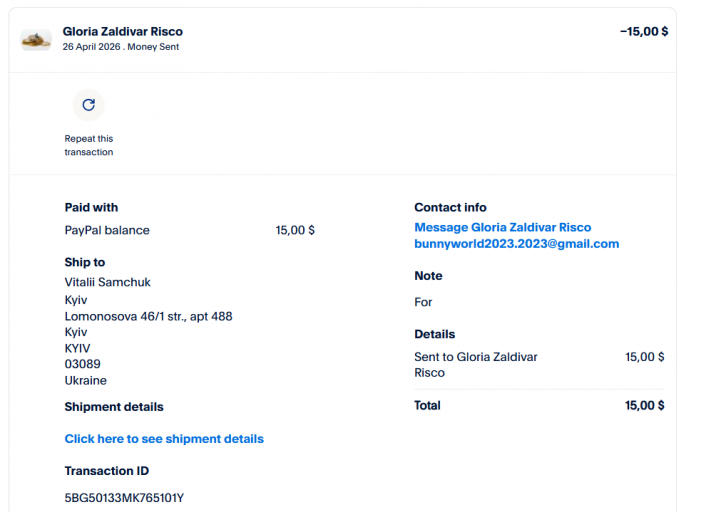Click the transaction ID 5BG50133MK765101Y
The height and width of the screenshot is (512, 716).
[x=124, y=498]
